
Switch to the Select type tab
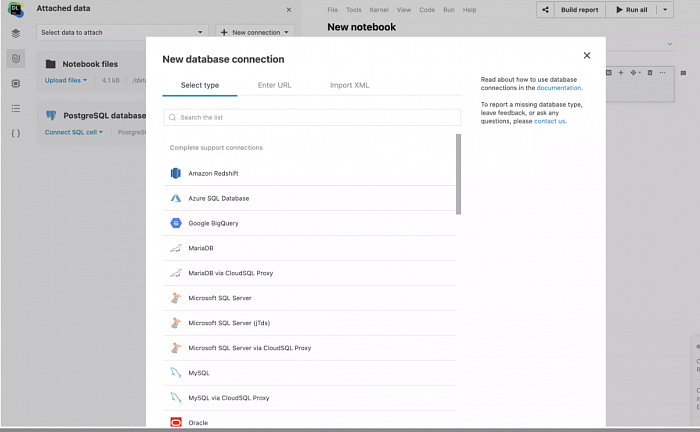coord(200,85)
